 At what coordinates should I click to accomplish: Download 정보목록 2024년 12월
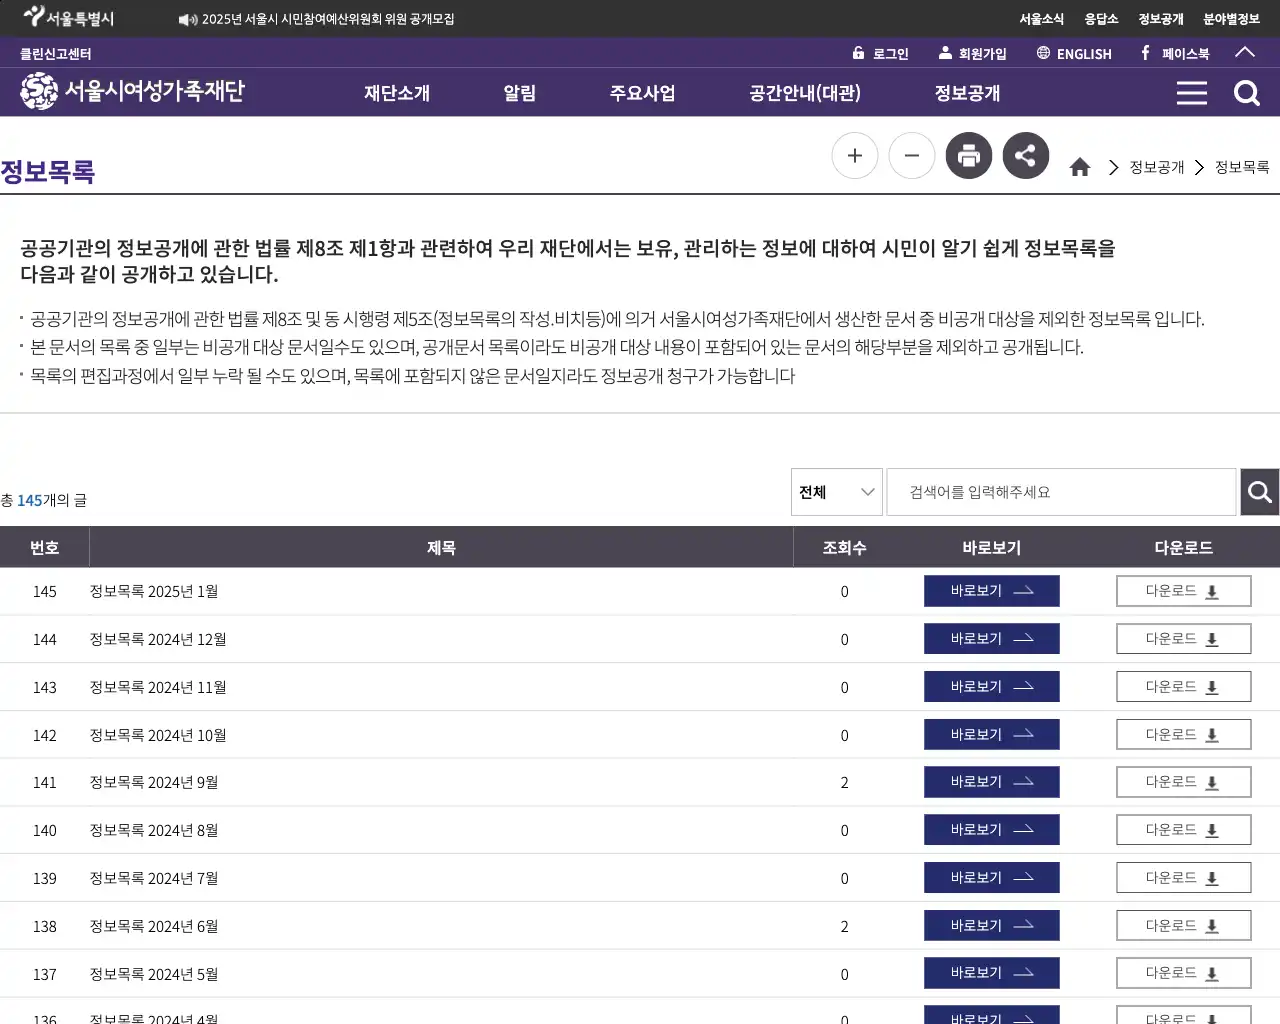(x=1183, y=638)
